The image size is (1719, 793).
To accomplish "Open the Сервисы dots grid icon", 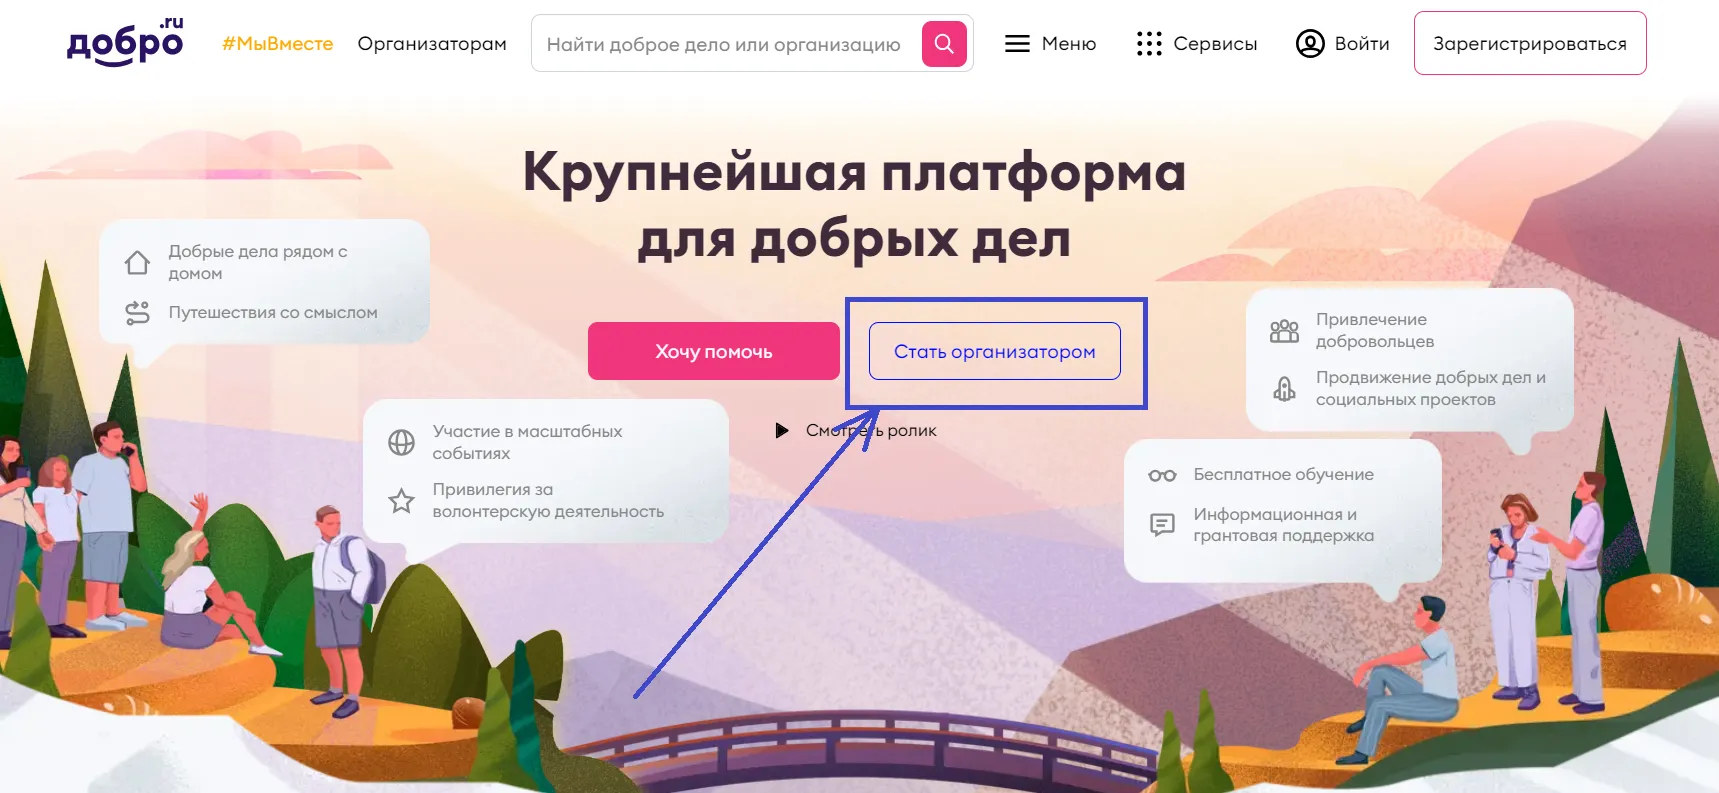I will pyautogui.click(x=1149, y=44).
